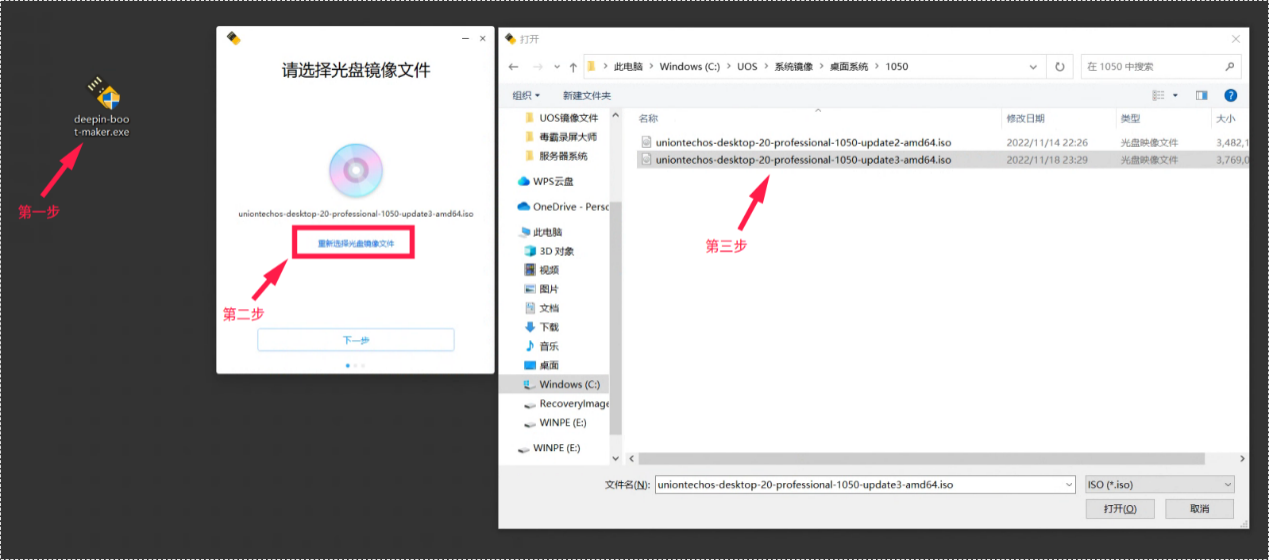Open recent locations dropdown arrow

click(557, 67)
